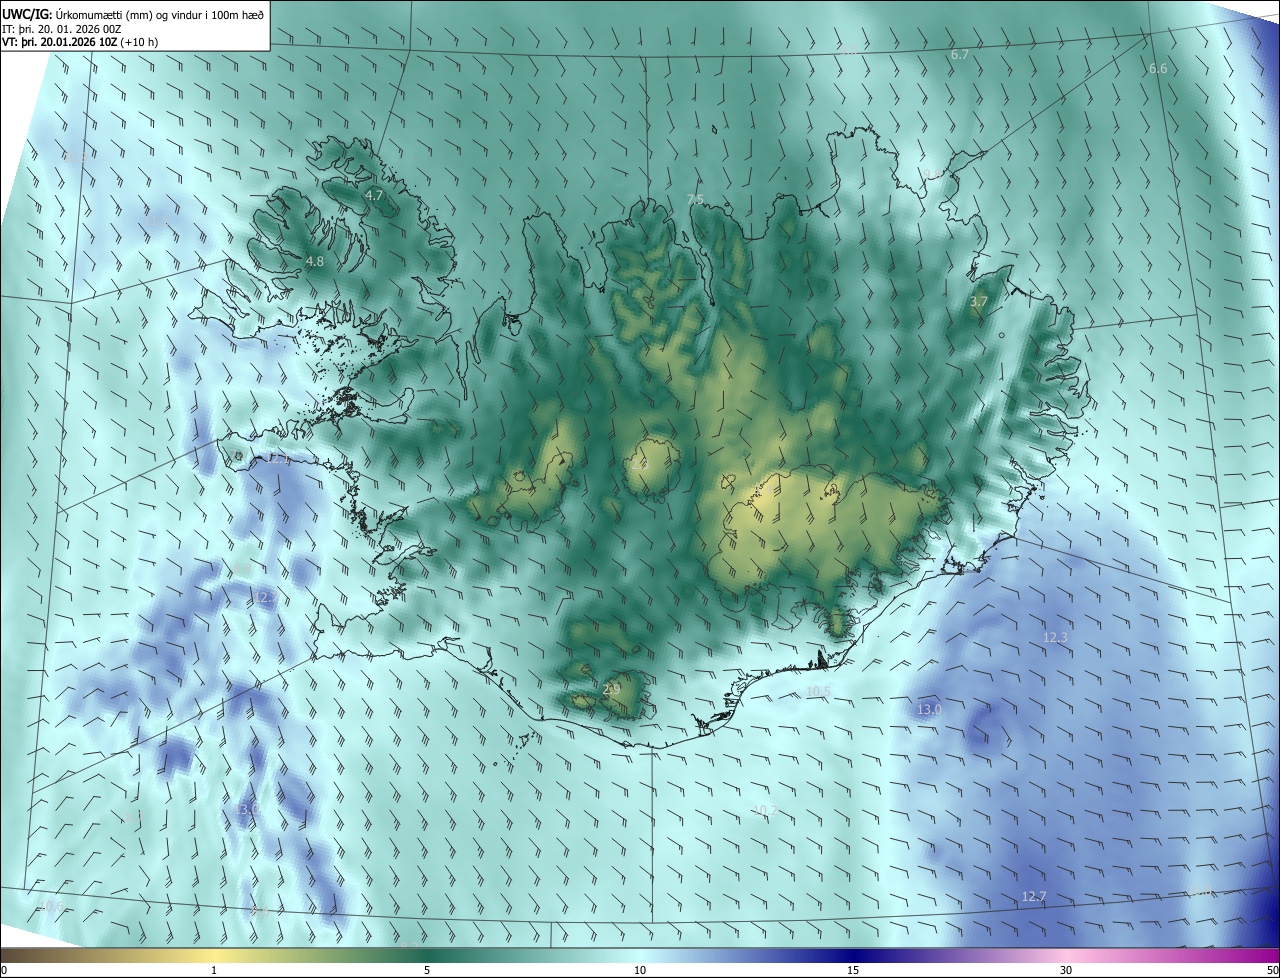Click the pink colour-scale segment above 30
The height and width of the screenshot is (978, 1280).
[x=1066, y=955]
